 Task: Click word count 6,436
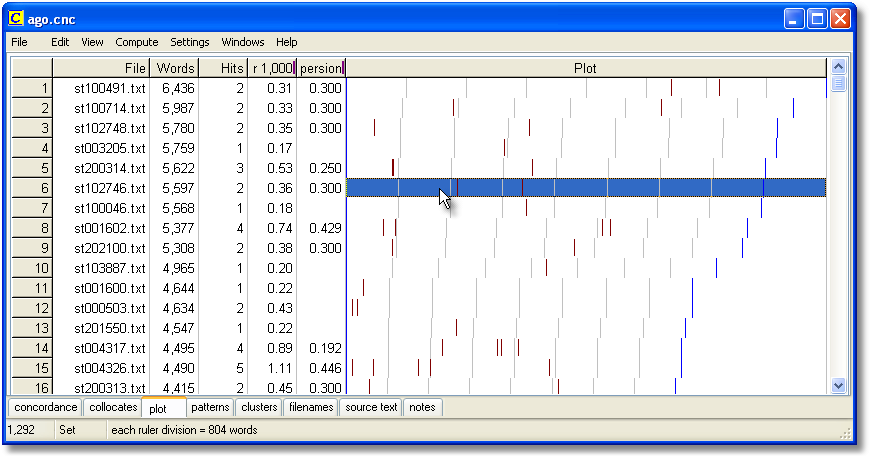178,88
